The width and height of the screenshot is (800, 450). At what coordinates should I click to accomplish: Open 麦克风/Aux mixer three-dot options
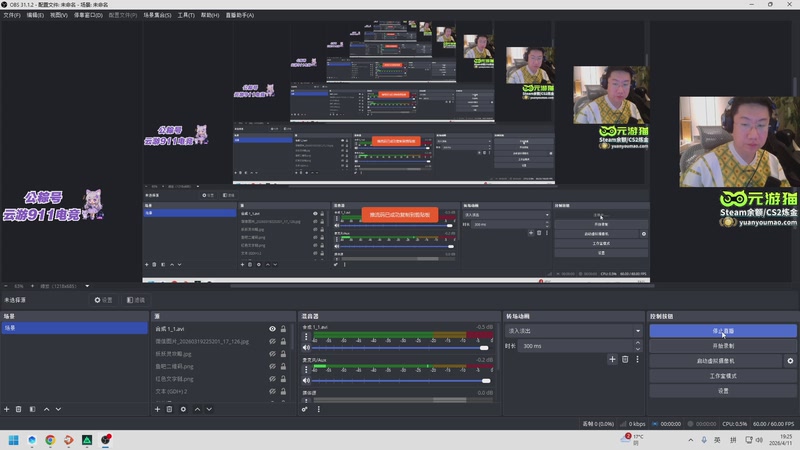pos(306,369)
